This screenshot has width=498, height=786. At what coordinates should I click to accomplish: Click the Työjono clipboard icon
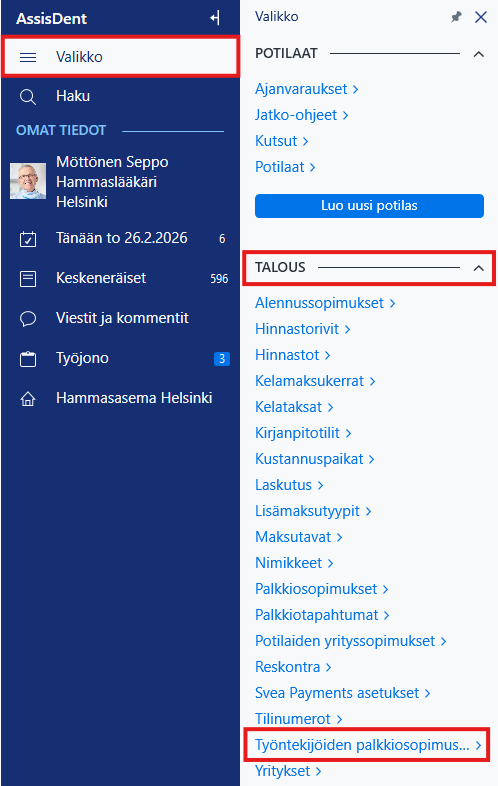pyautogui.click(x=28, y=359)
